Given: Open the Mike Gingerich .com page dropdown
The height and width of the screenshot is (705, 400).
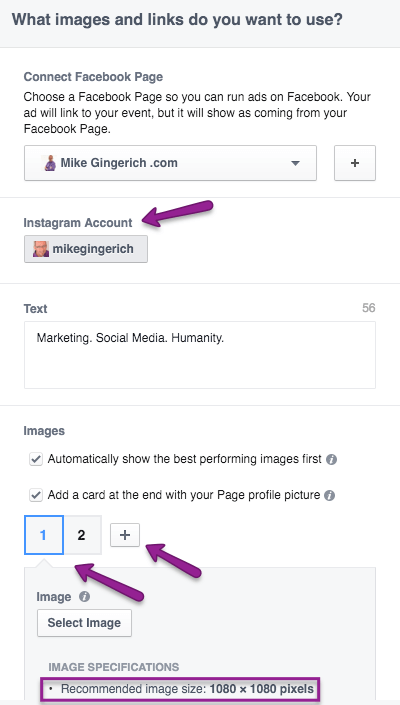Looking at the screenshot, I should click(170, 163).
